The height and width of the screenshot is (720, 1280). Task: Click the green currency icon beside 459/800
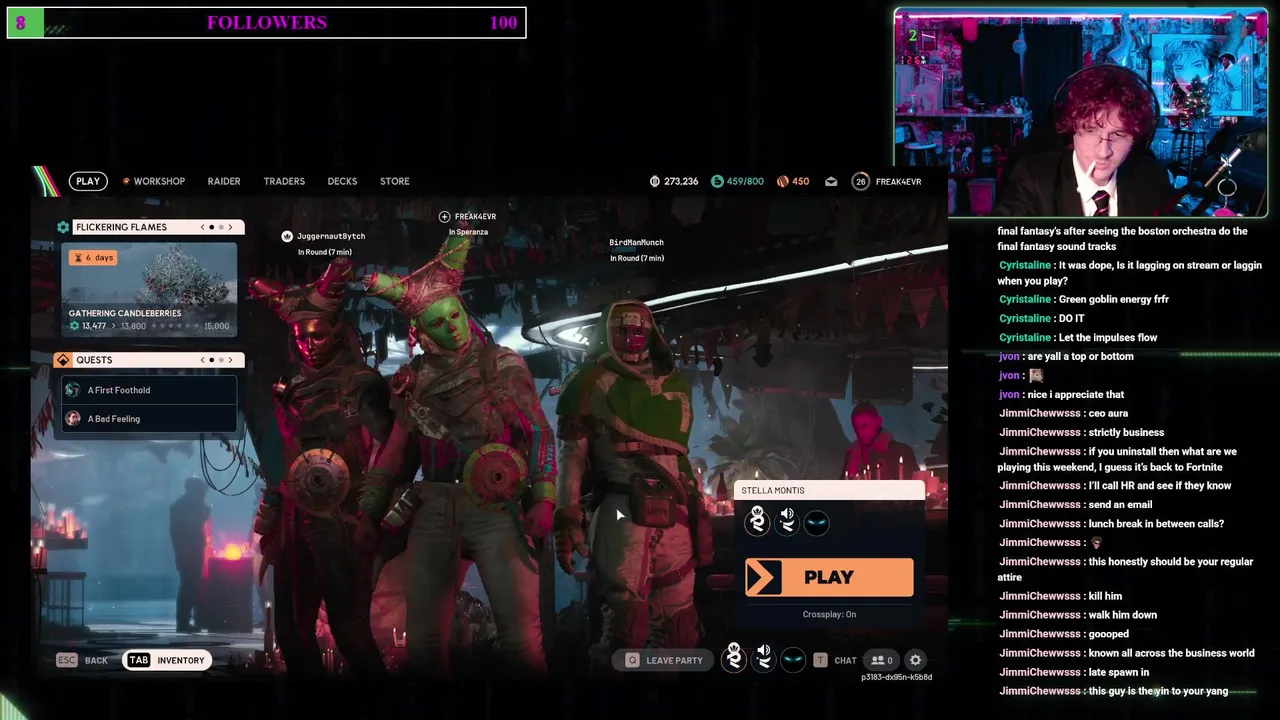point(717,181)
